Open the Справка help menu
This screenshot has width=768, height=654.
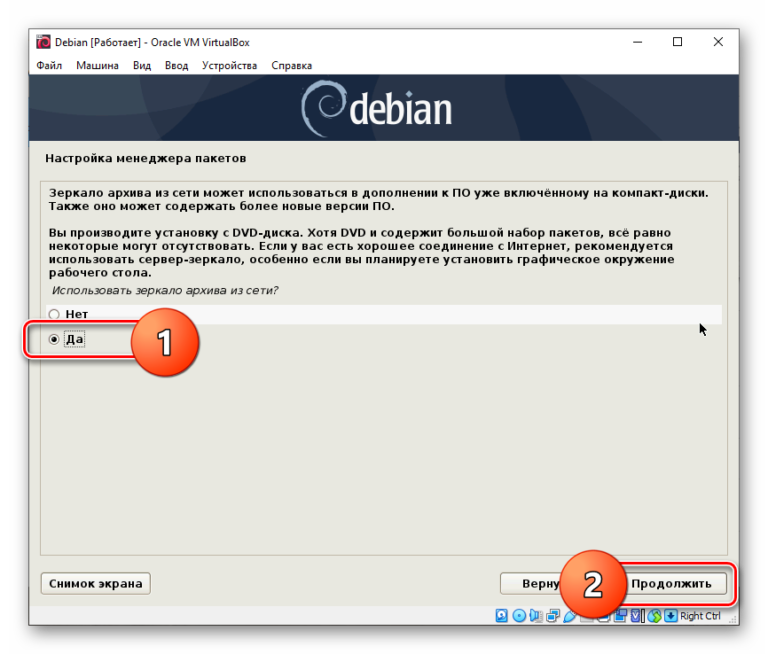click(291, 66)
